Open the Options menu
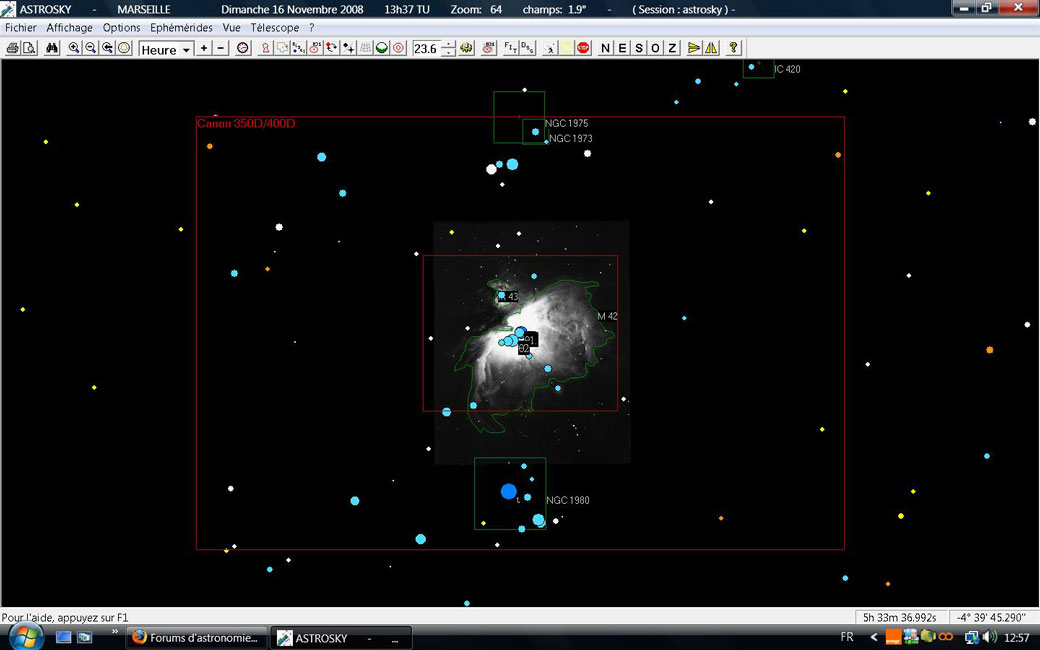 point(121,28)
